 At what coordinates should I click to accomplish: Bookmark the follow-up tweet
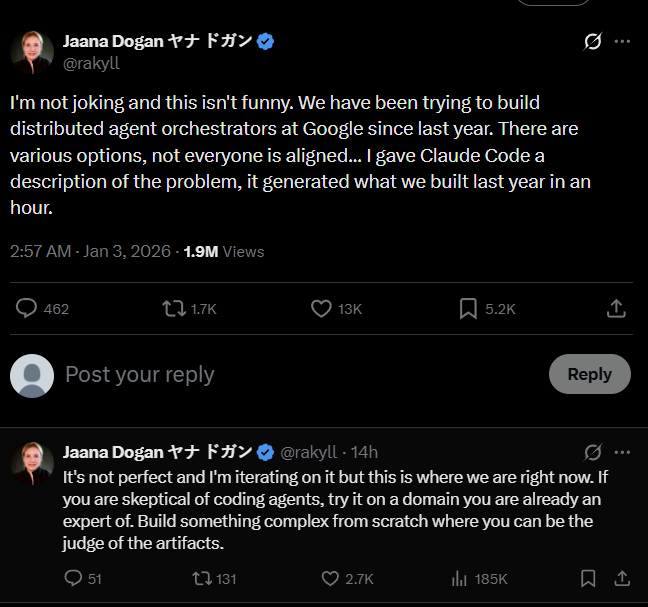click(589, 578)
